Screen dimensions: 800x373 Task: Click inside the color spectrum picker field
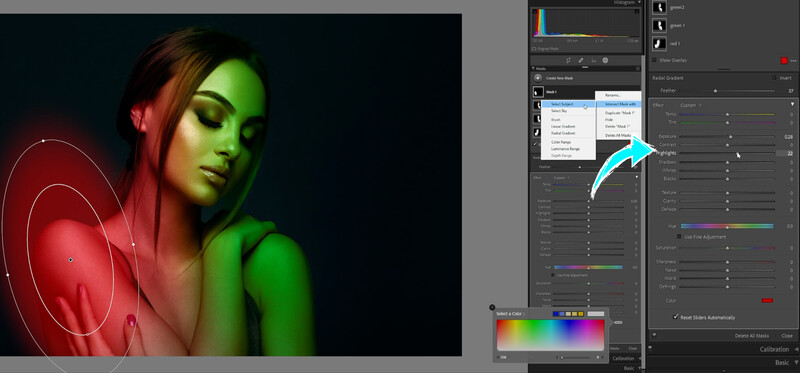pos(551,335)
